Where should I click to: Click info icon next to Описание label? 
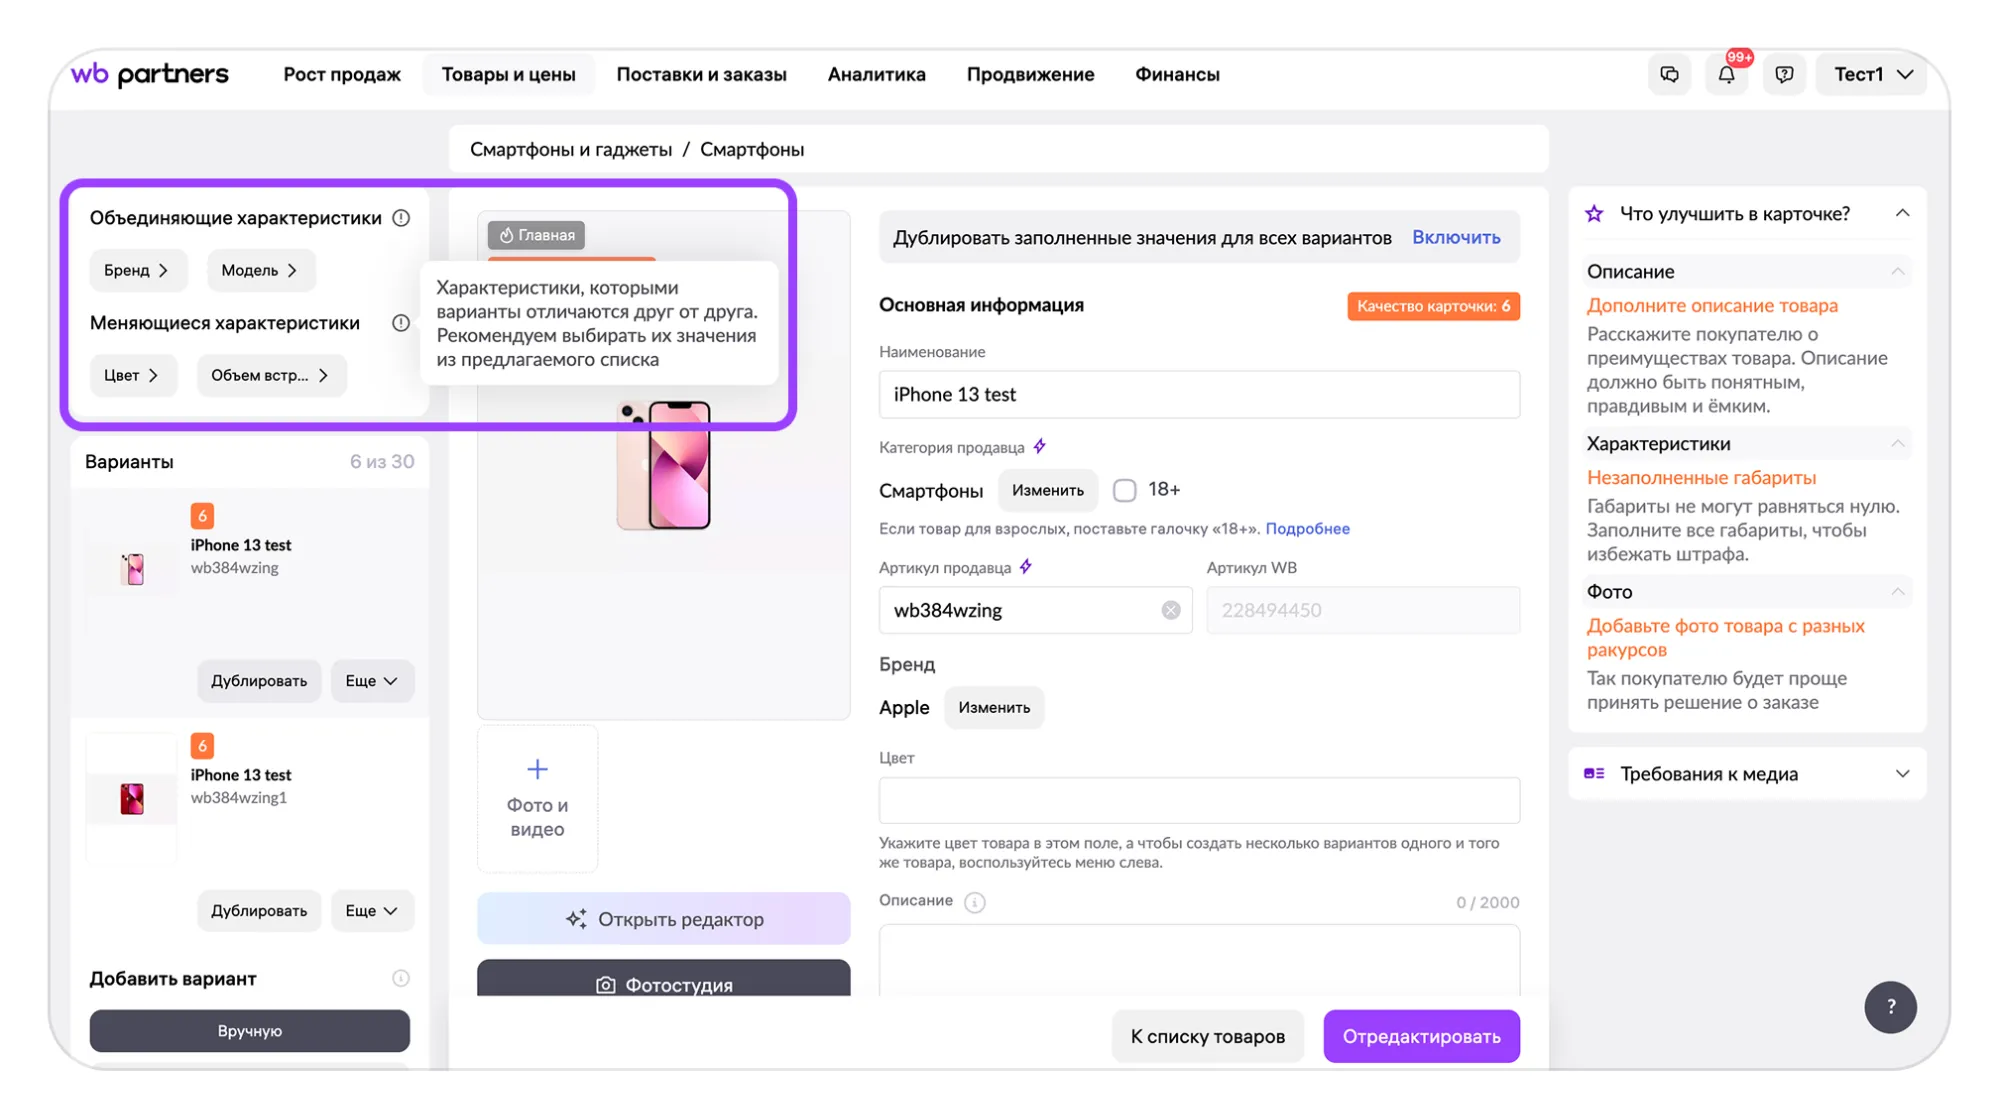tap(974, 902)
